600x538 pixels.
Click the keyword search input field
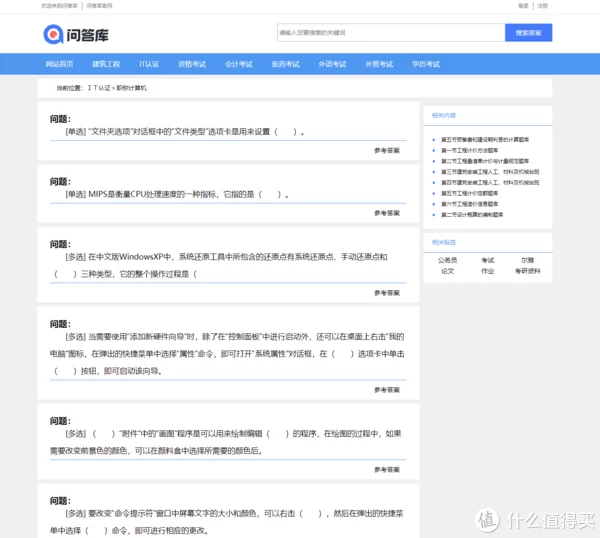point(390,33)
